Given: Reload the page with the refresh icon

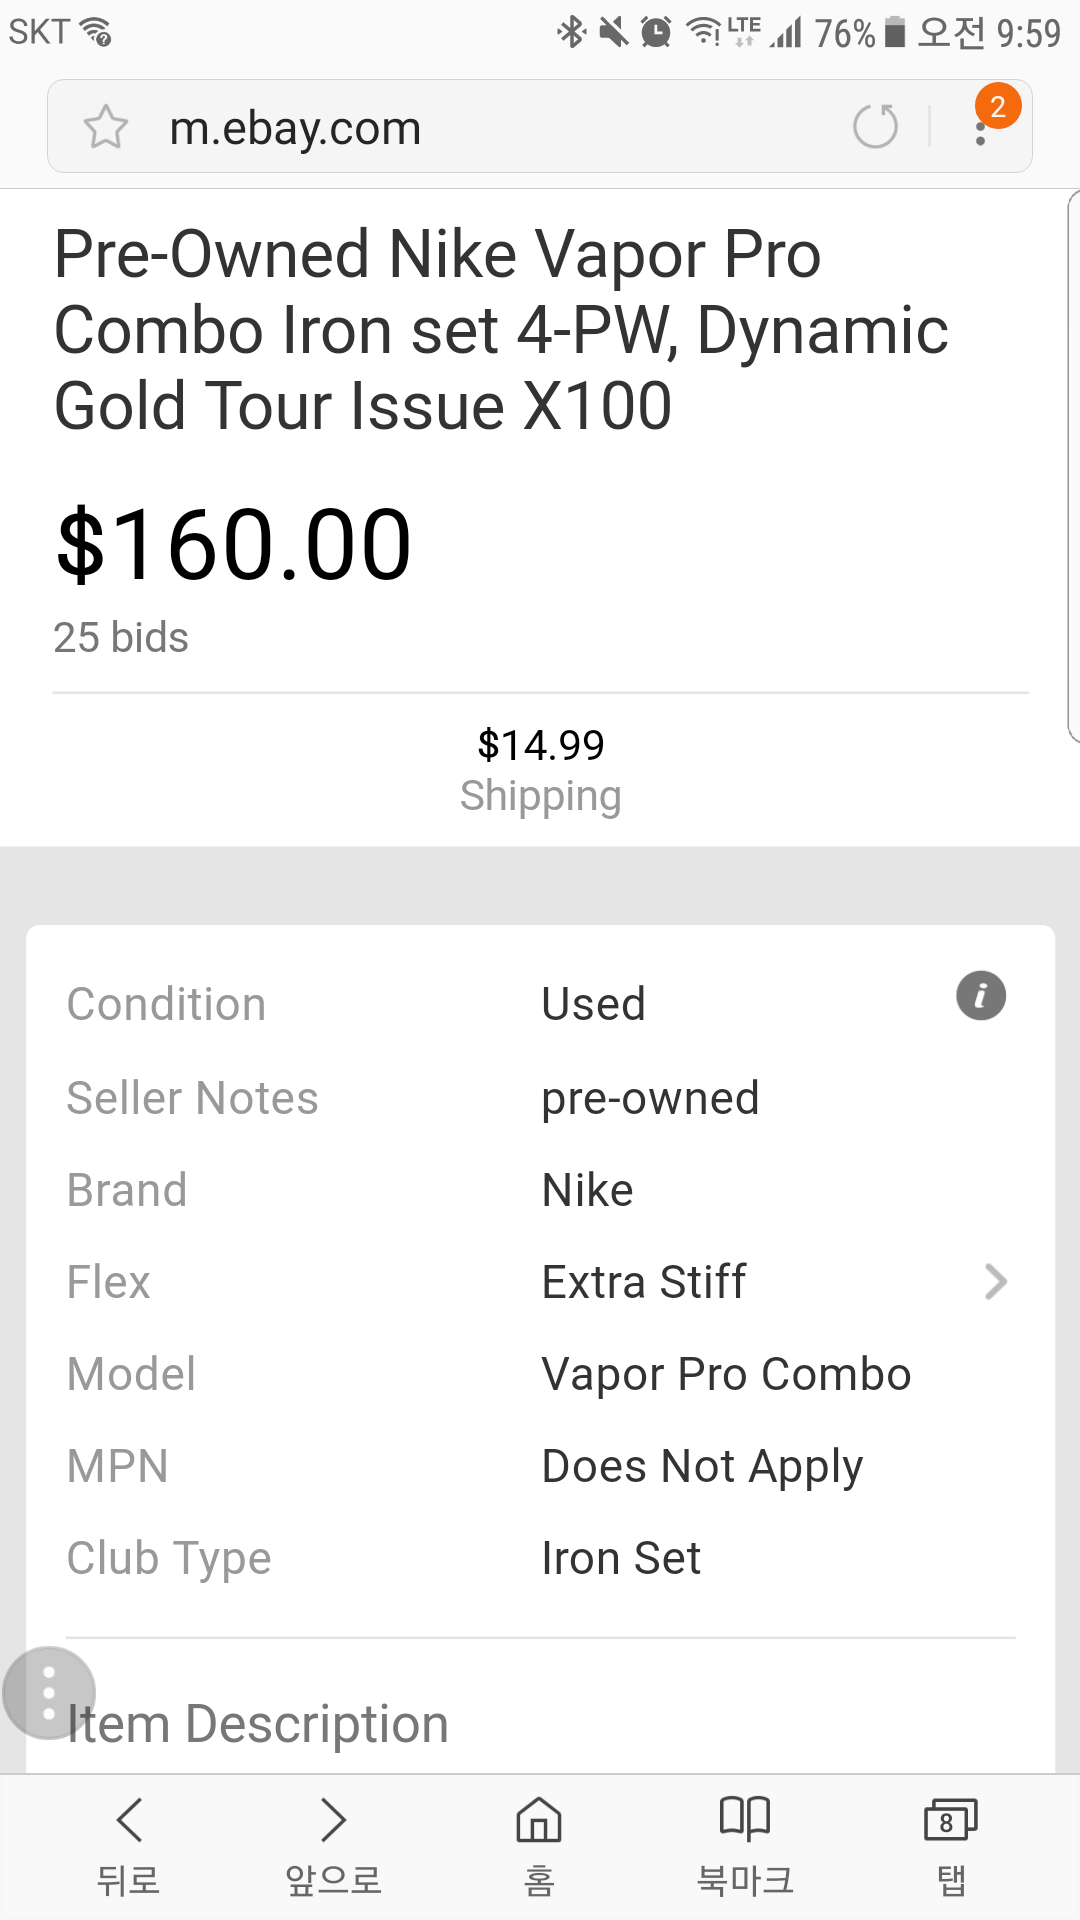Looking at the screenshot, I should pyautogui.click(x=875, y=126).
